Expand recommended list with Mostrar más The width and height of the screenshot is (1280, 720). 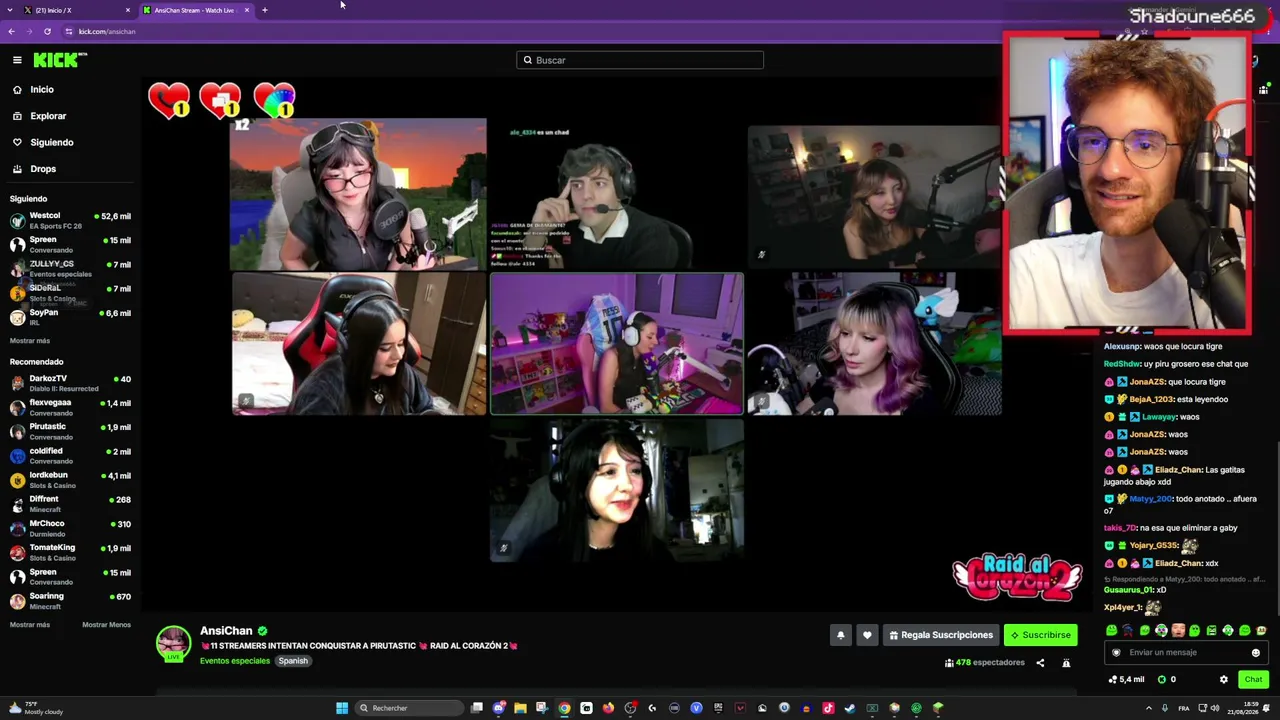tap(29, 625)
